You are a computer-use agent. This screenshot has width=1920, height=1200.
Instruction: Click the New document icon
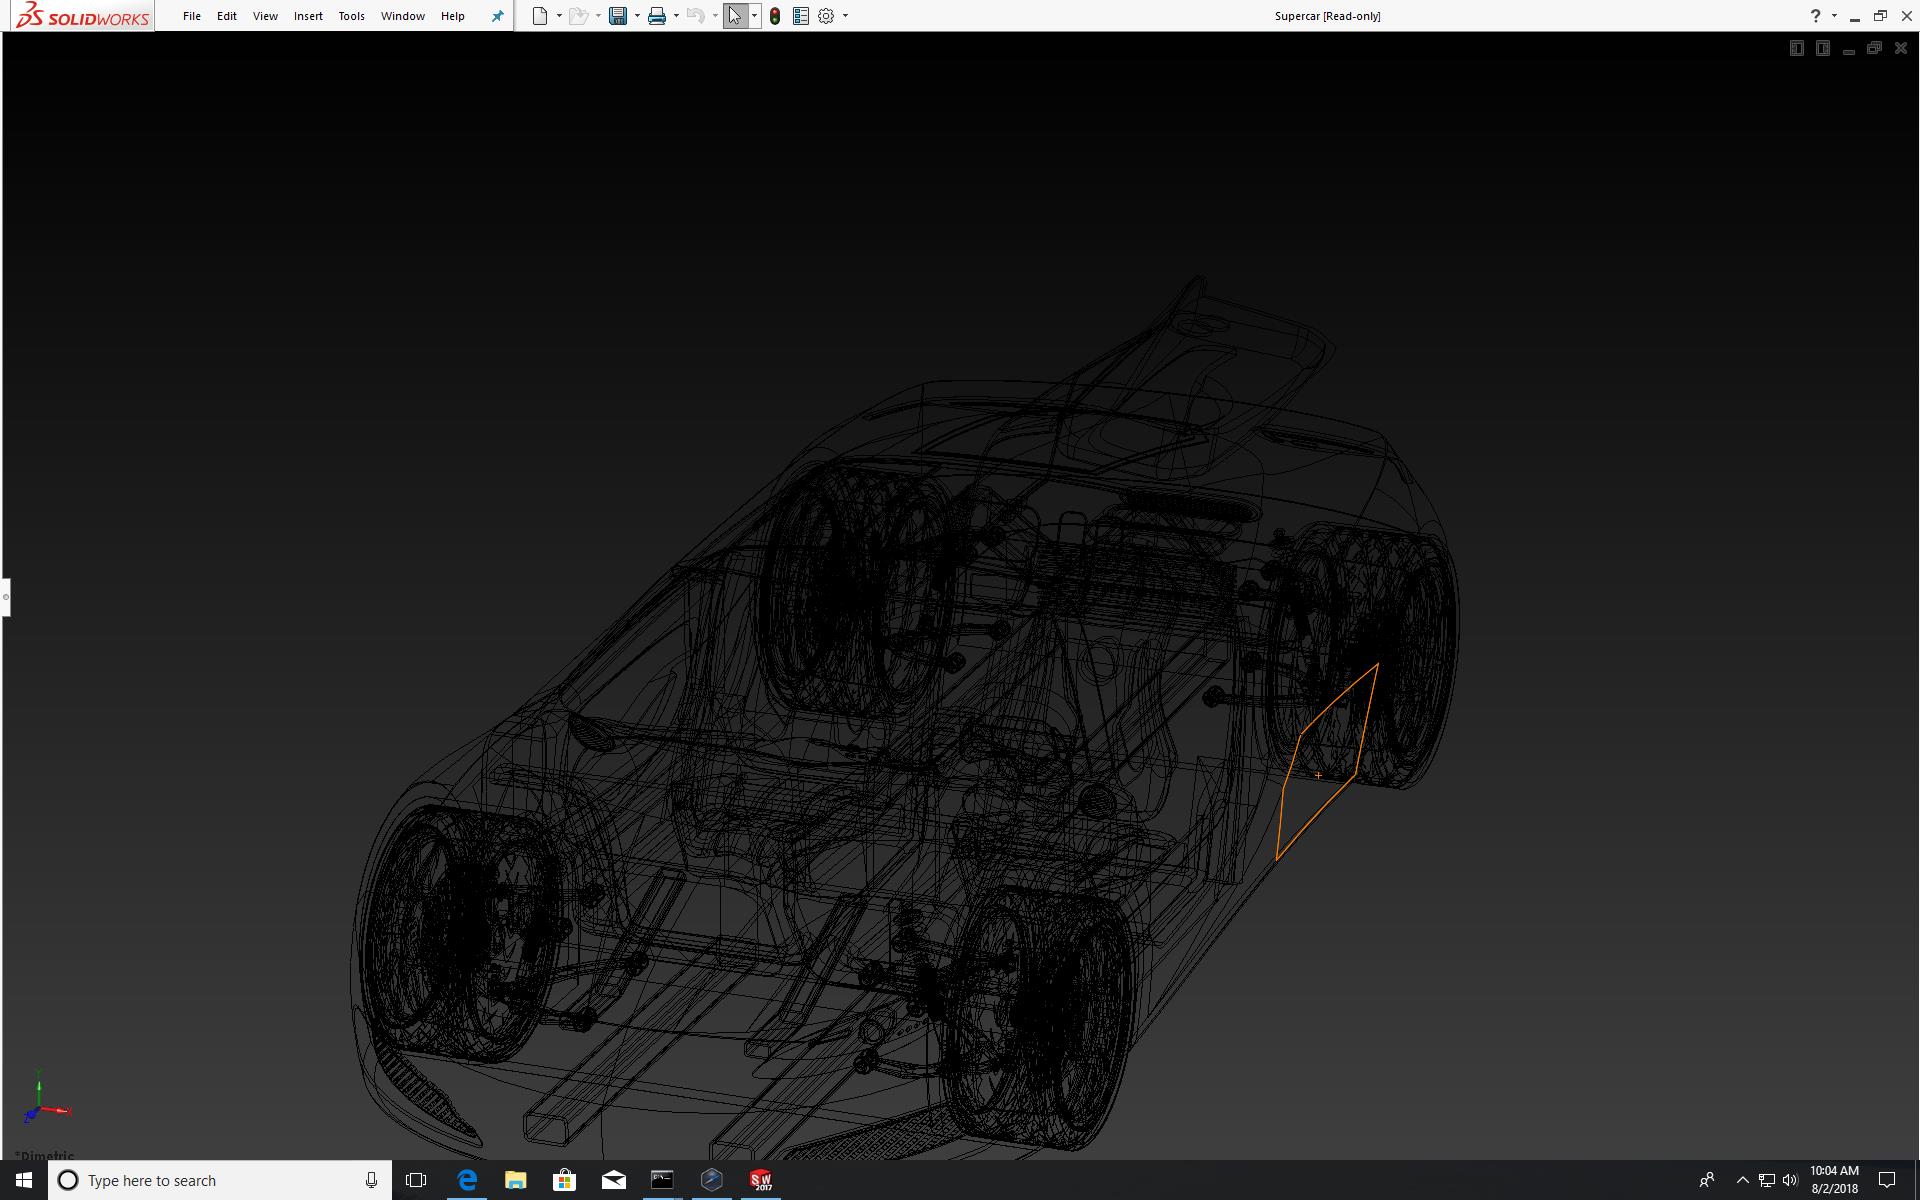point(540,16)
